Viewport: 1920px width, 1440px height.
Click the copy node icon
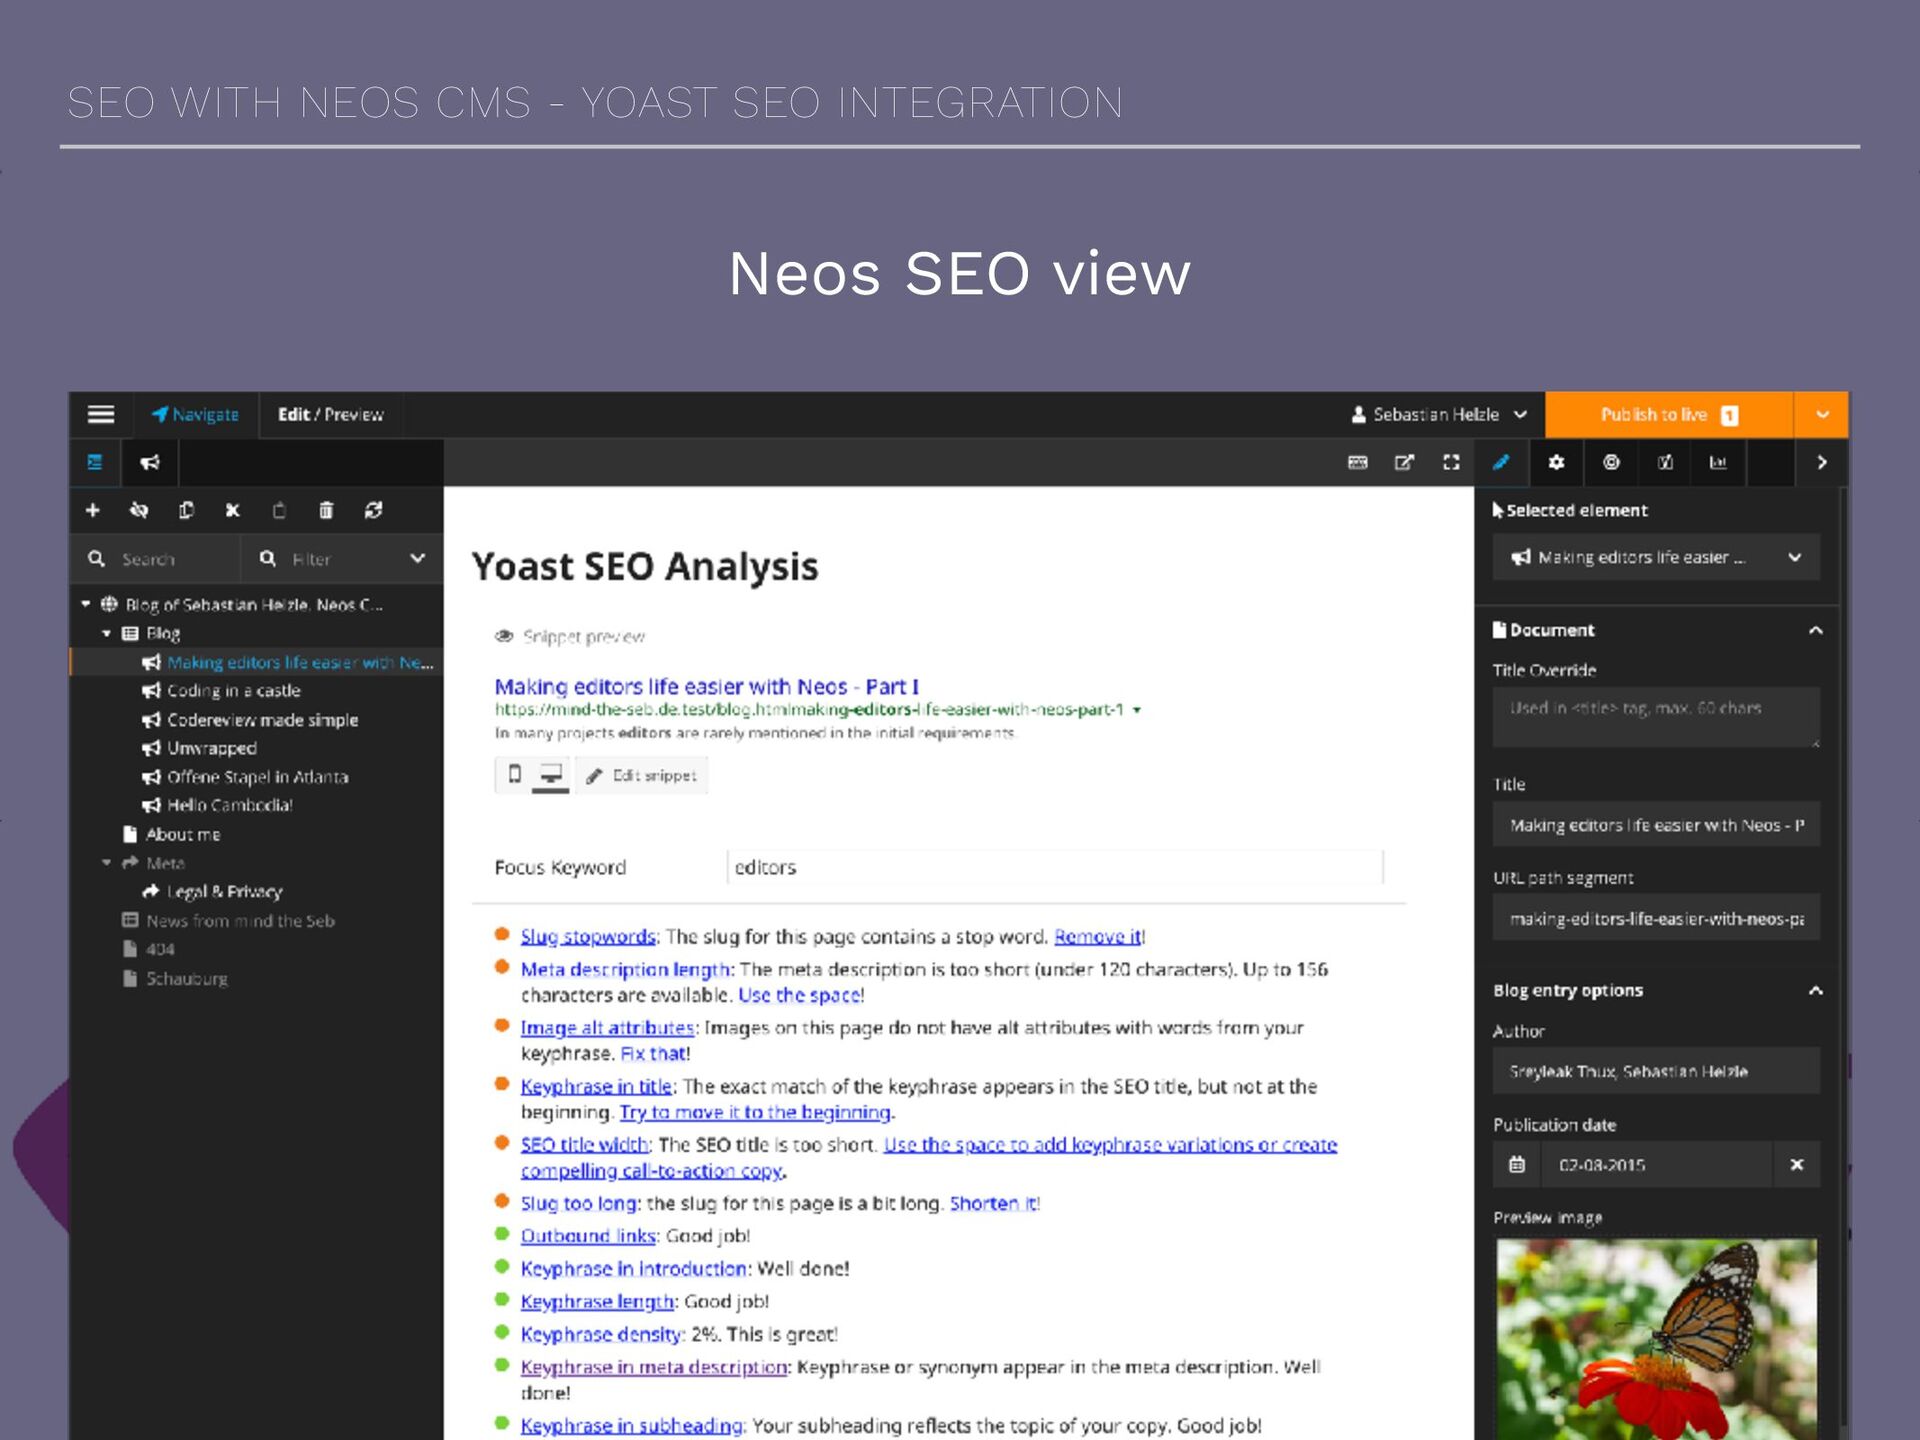(186, 510)
